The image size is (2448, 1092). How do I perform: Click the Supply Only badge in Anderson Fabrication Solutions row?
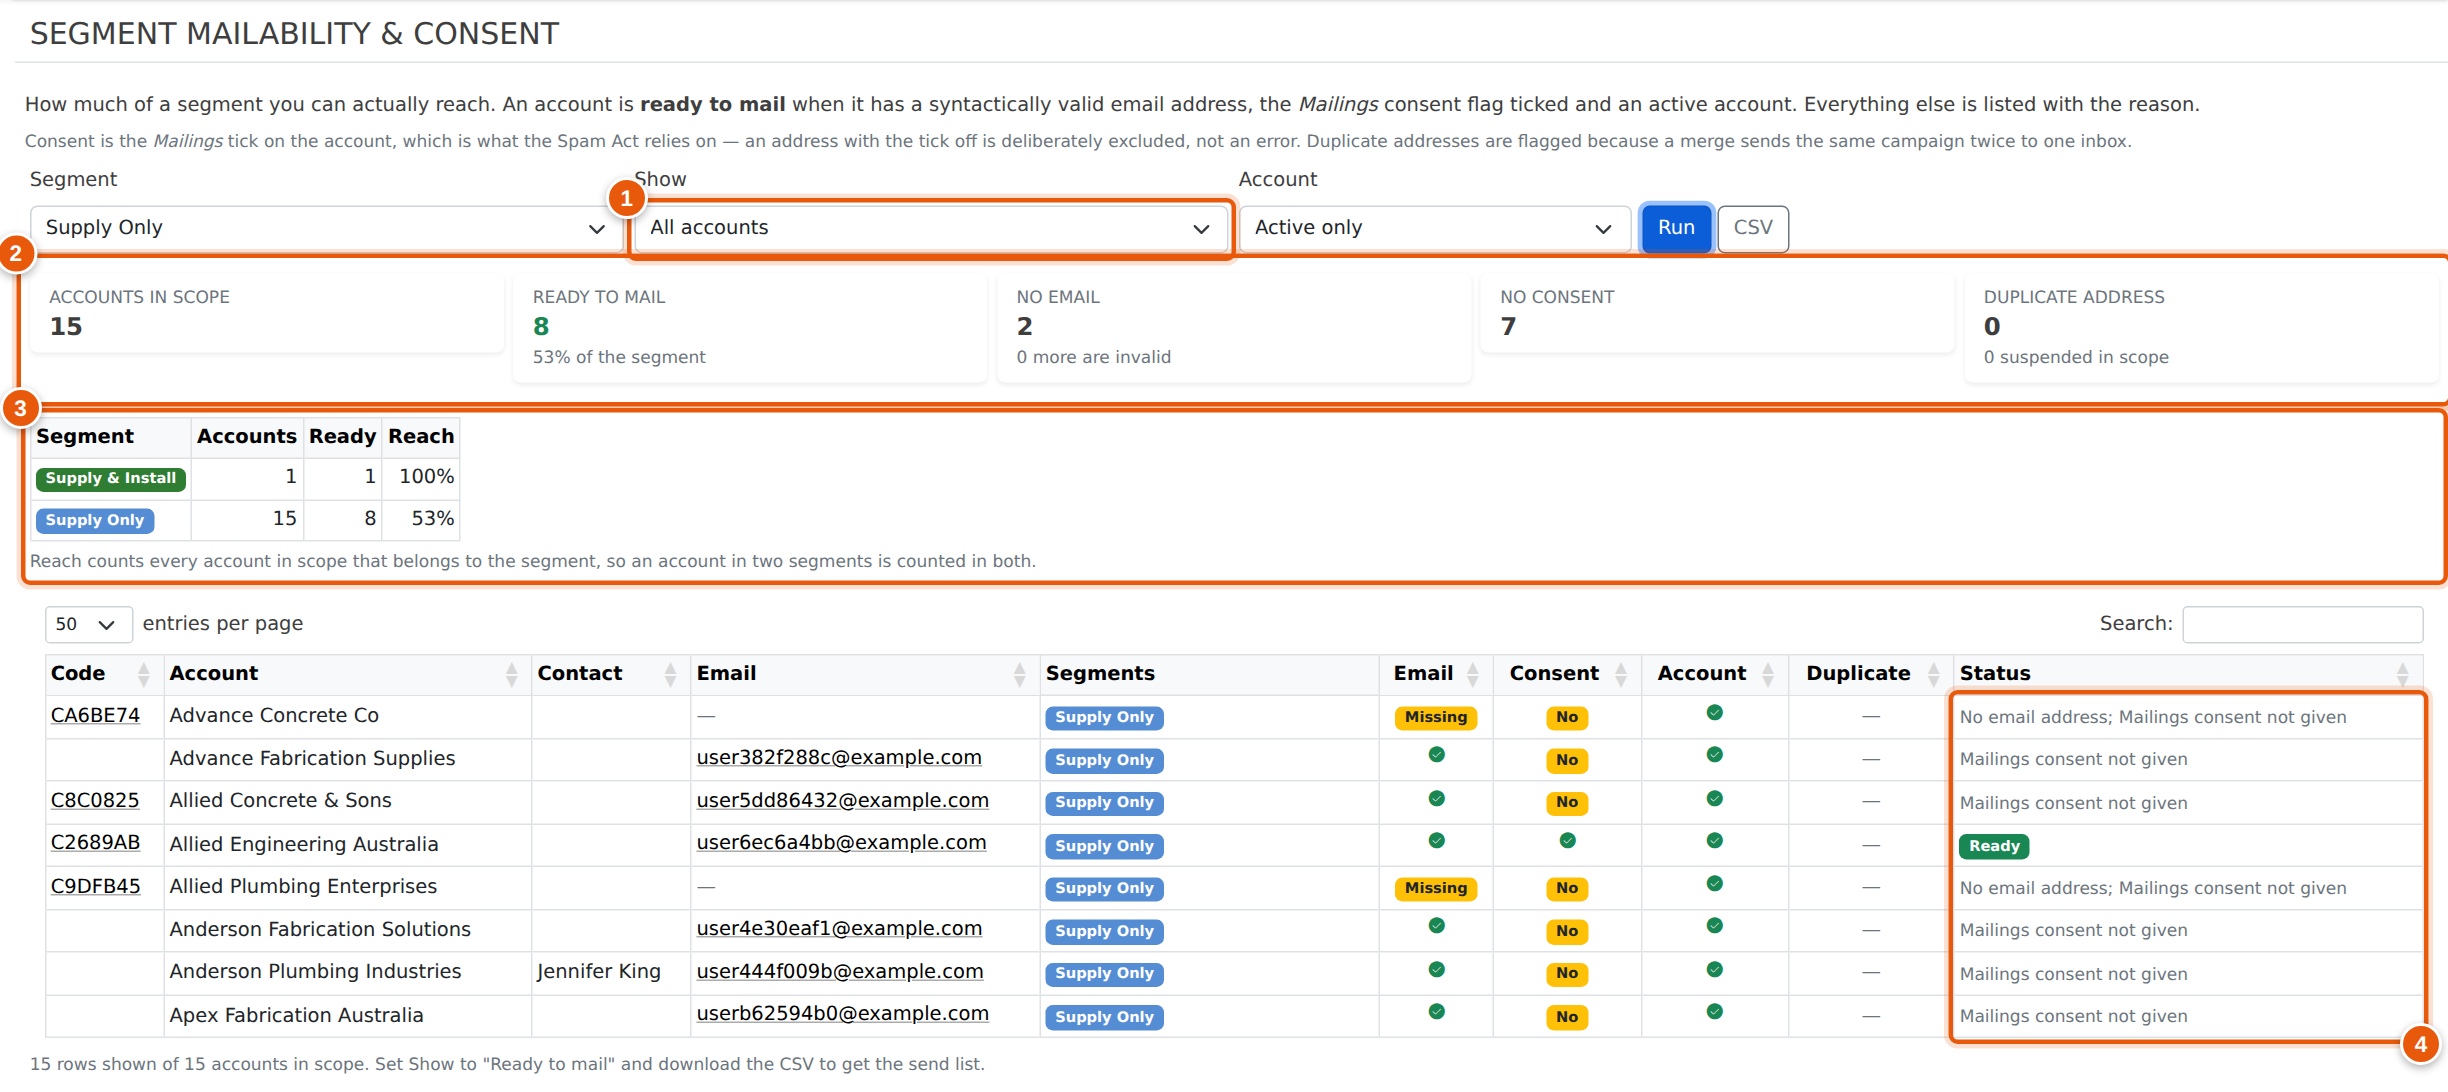[1104, 932]
